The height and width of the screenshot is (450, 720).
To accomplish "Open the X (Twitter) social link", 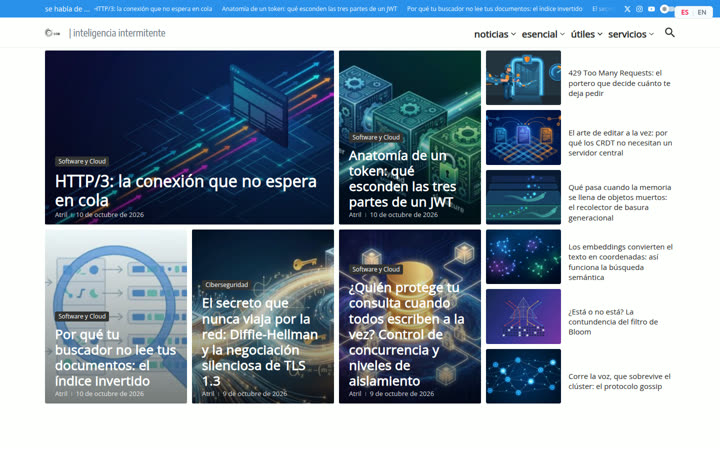I will click(x=627, y=9).
